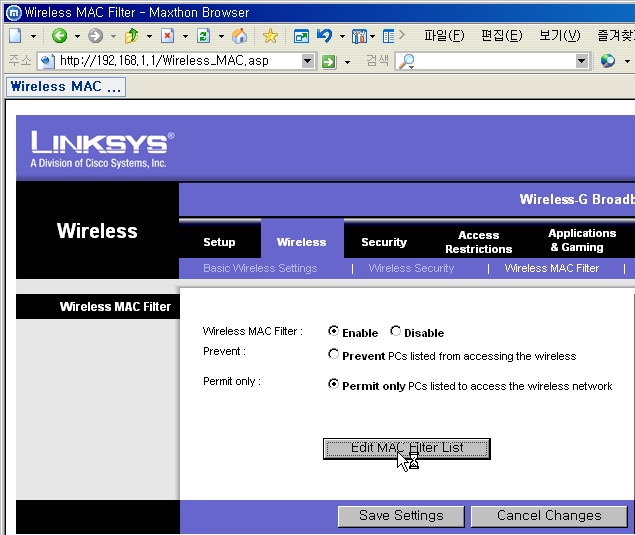The image size is (635, 535).
Task: Open 편집(E) menu
Action: [x=502, y=36]
